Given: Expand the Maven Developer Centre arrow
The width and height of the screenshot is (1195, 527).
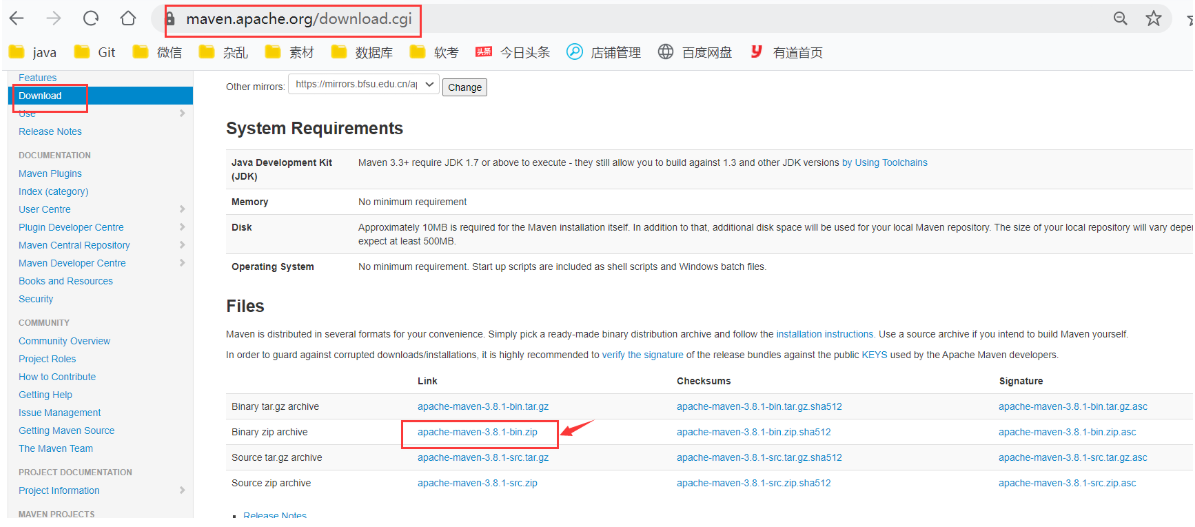Looking at the screenshot, I should (x=182, y=263).
